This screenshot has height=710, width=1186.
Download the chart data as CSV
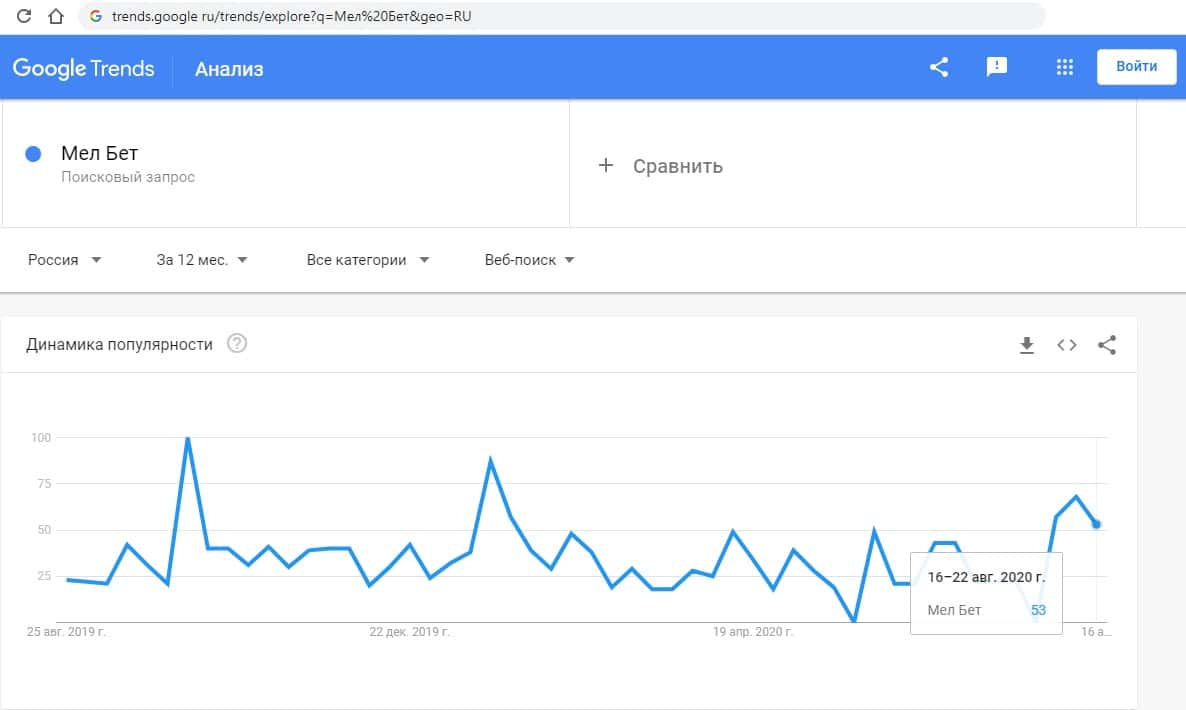pos(1026,345)
